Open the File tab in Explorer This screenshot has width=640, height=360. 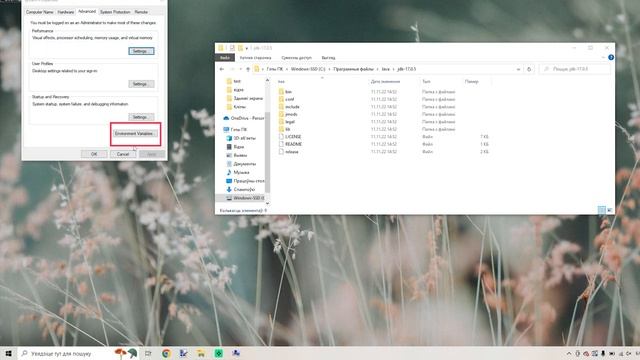tap(224, 58)
